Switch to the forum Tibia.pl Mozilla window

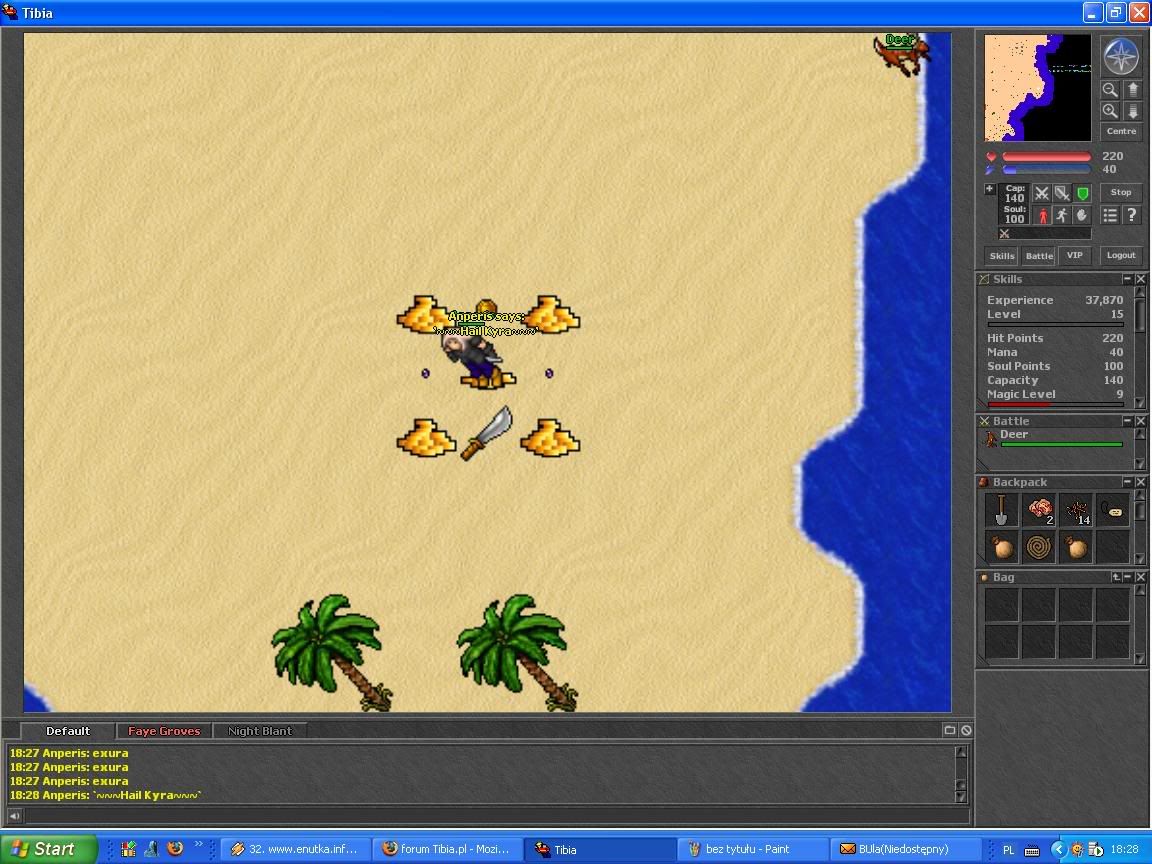tap(447, 849)
